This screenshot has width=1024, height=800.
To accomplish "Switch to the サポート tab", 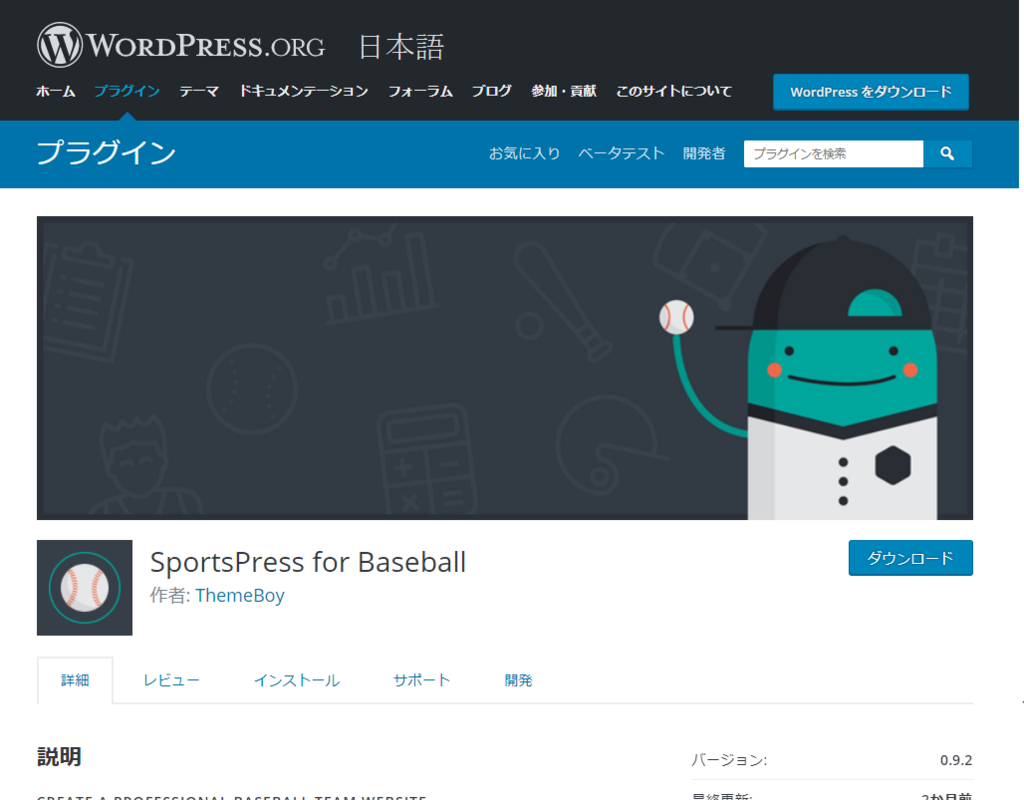I will [x=422, y=680].
